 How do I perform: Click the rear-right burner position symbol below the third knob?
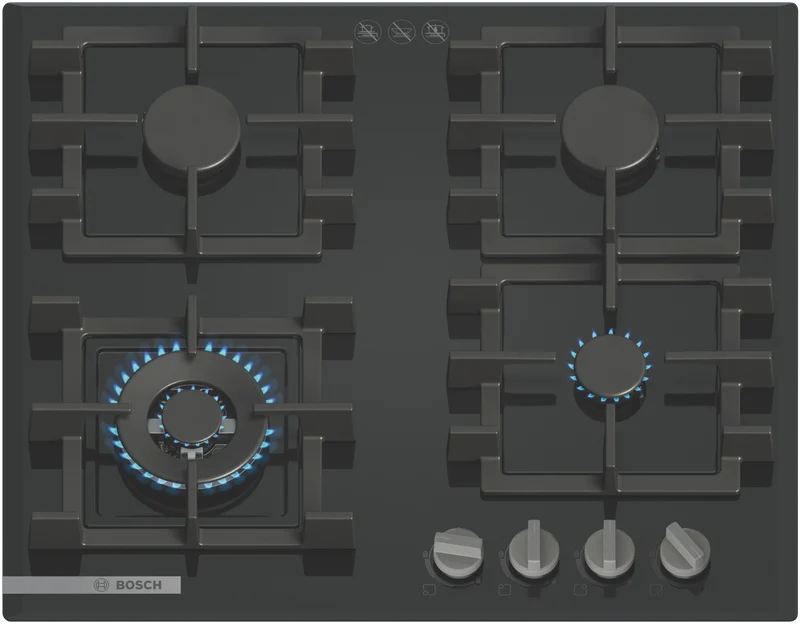click(x=581, y=590)
